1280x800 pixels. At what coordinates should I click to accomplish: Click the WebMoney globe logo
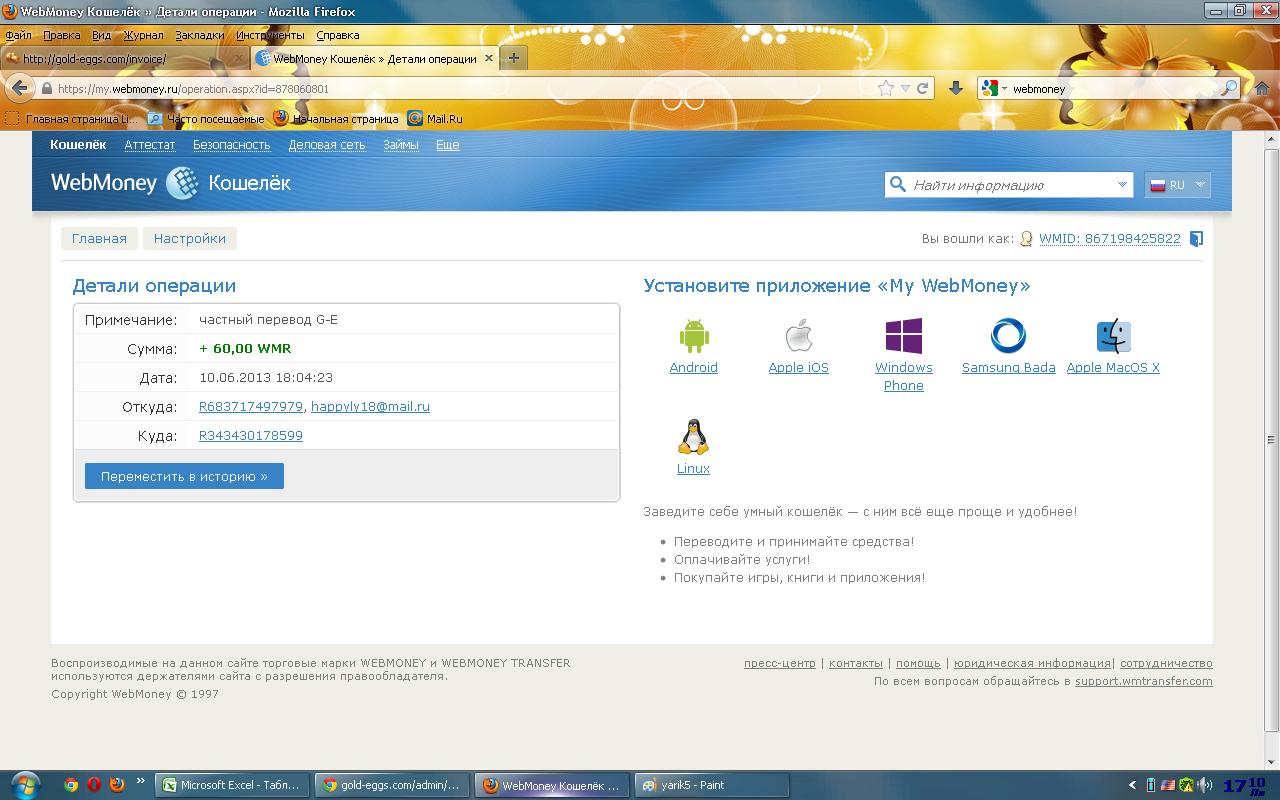point(182,183)
